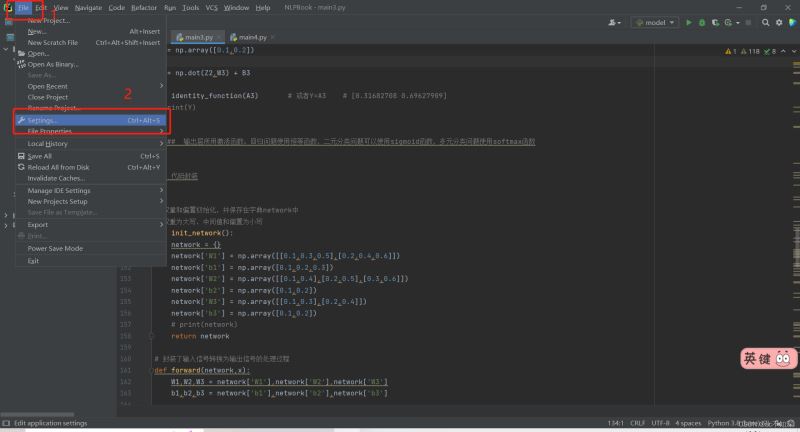800x432 pixels.
Task: Switch to the main3.py editor tab
Action: (x=198, y=37)
